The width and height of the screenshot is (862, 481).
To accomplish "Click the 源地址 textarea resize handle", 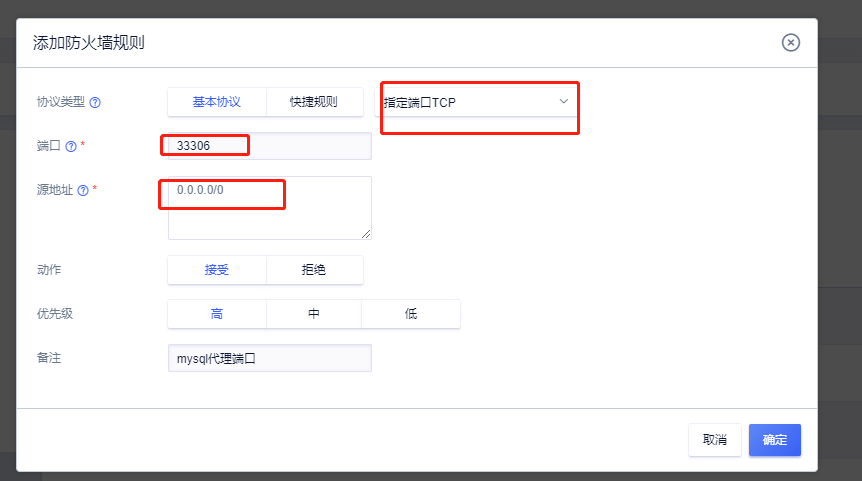I will pos(366,234).
